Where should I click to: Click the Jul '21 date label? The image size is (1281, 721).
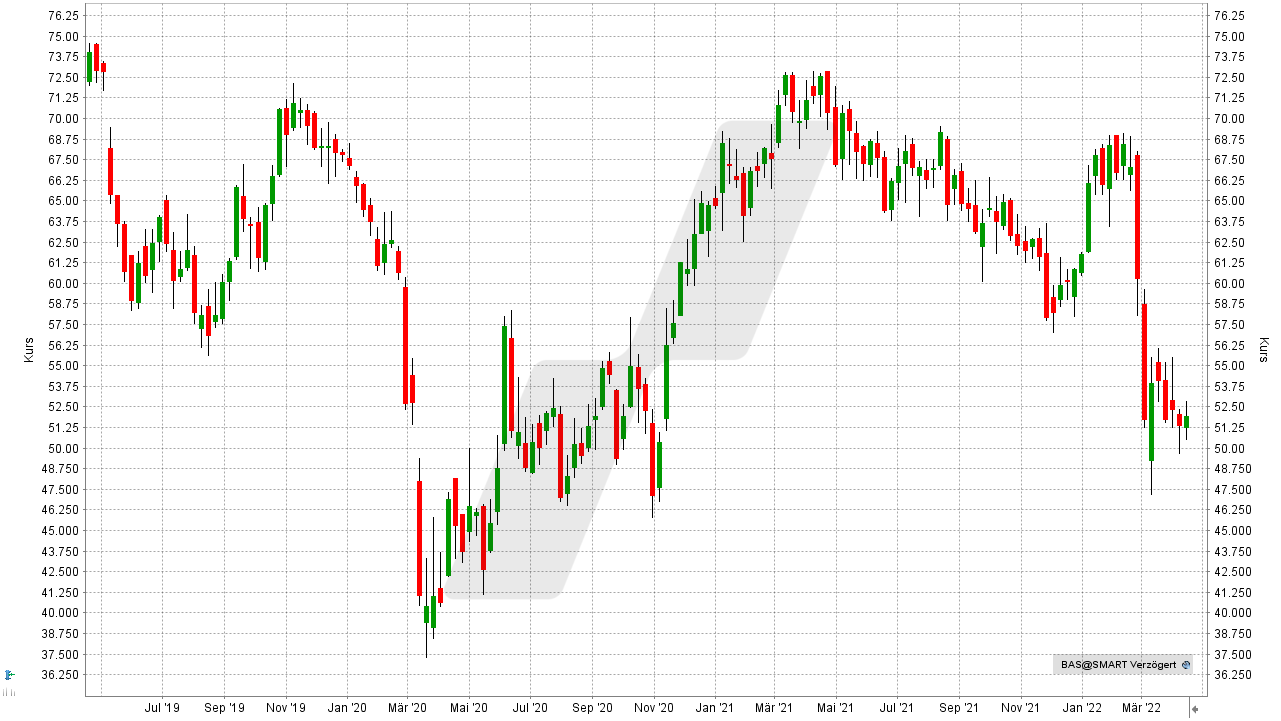pyautogui.click(x=897, y=708)
